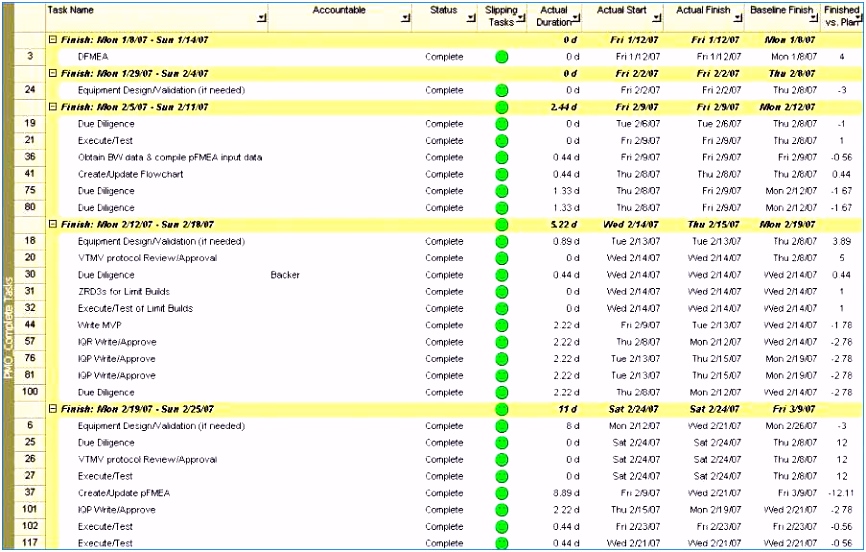866x552 pixels.
Task: Click the 'Backer' accountable cell
Action: [x=285, y=275]
